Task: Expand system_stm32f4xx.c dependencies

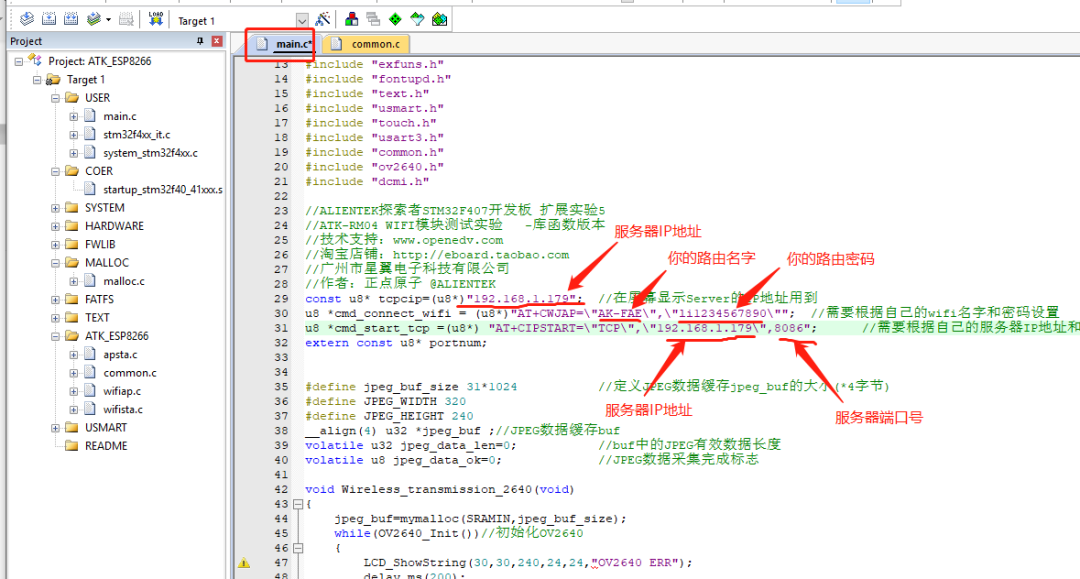Action: pyautogui.click(x=74, y=153)
